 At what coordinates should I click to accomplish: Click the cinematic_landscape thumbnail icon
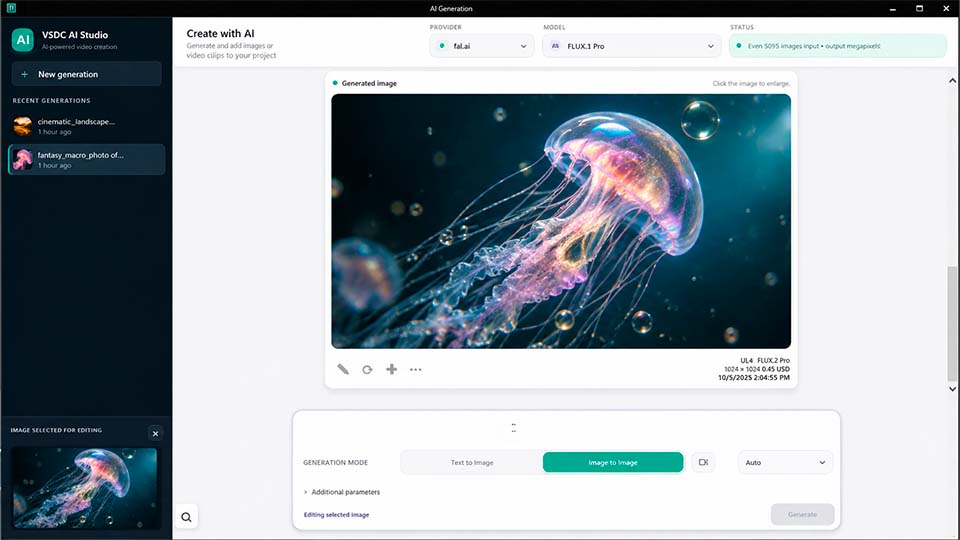[23, 126]
